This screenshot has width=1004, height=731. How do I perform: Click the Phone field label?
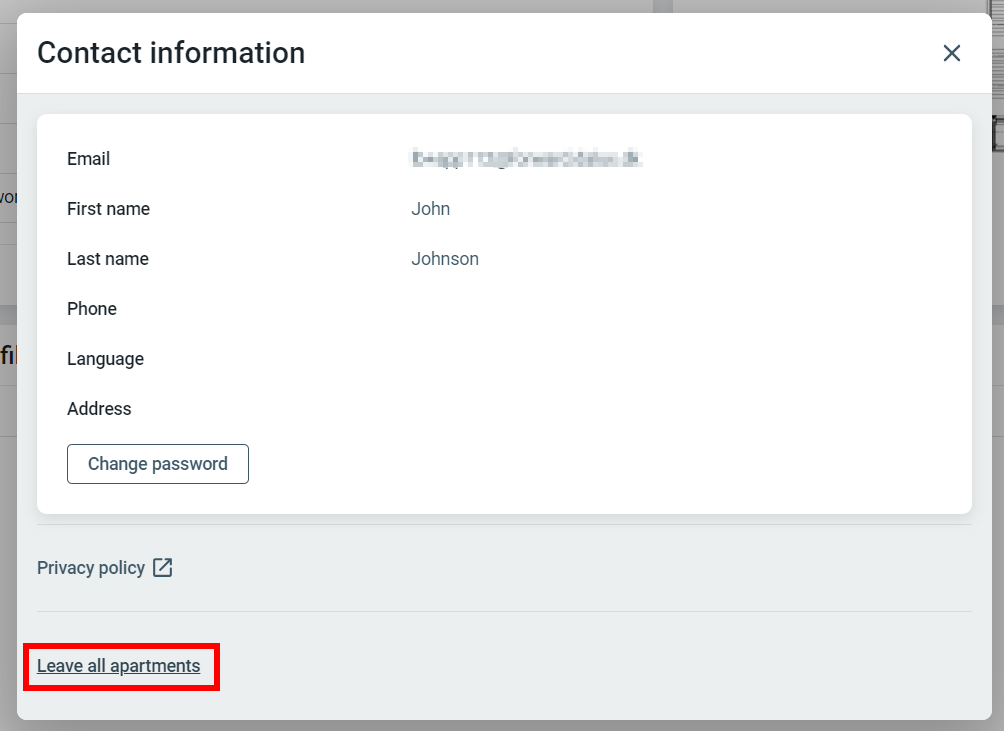pos(92,309)
